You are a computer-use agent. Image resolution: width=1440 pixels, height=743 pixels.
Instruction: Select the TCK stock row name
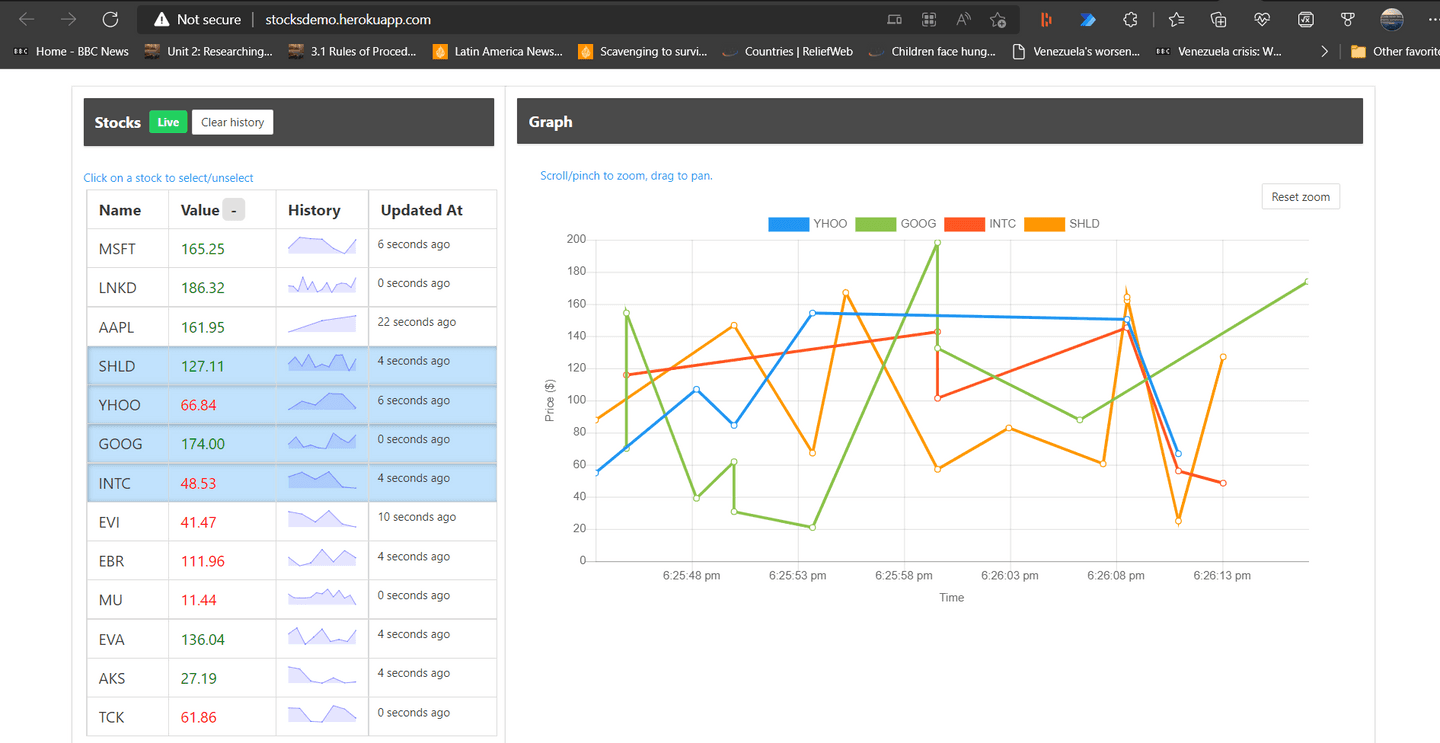coord(112,717)
